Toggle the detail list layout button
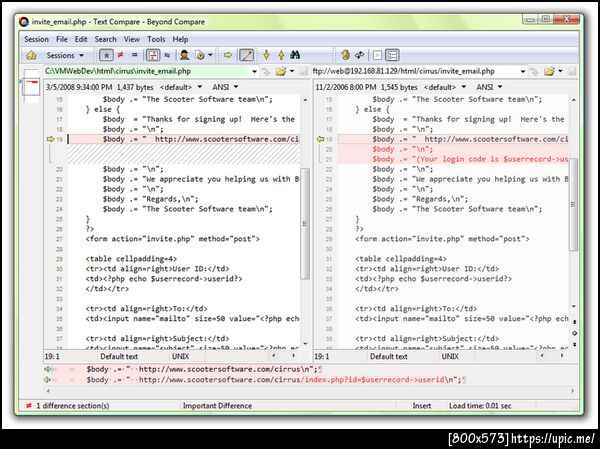The image size is (600, 449). [x=392, y=56]
